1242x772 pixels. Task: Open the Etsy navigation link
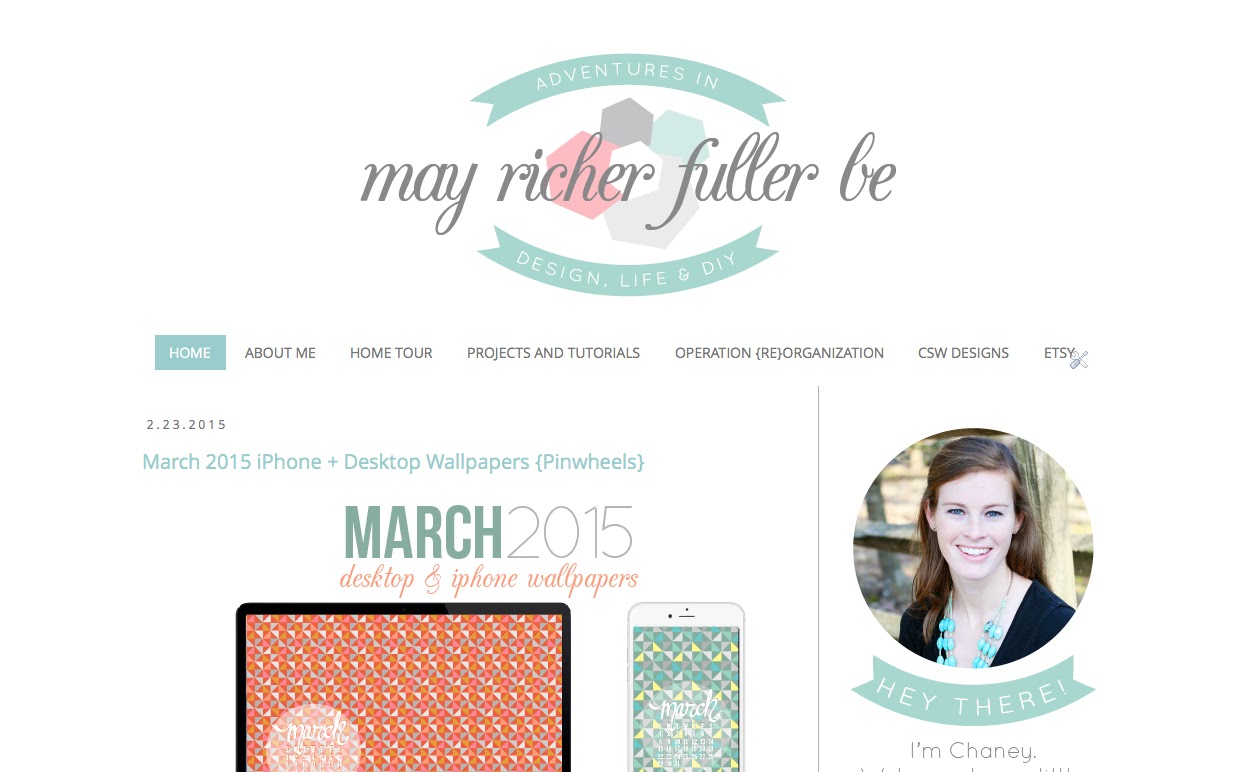point(1059,353)
